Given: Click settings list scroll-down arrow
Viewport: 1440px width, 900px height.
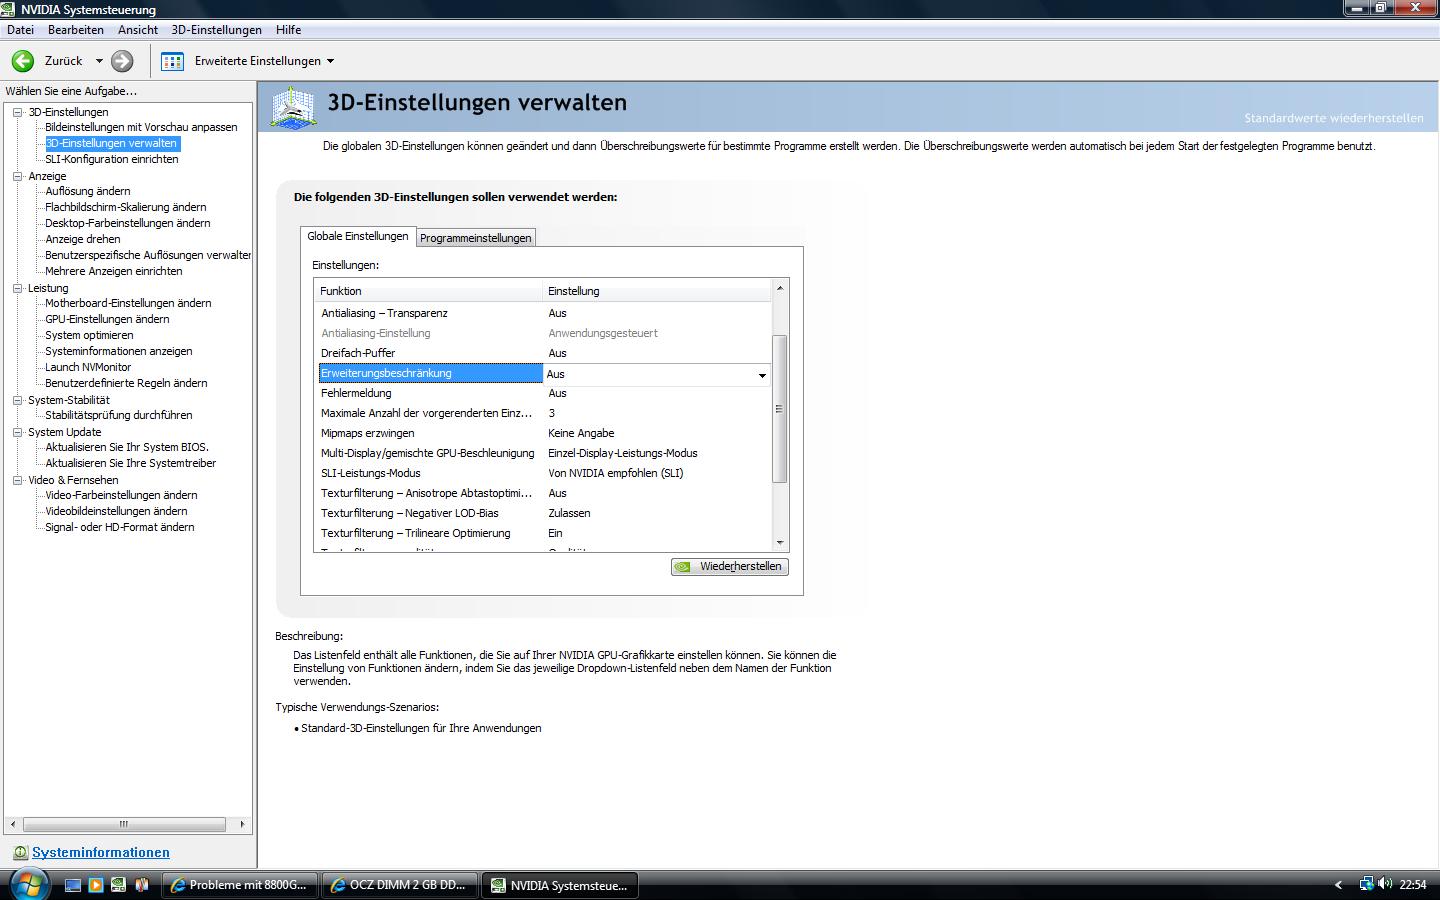Looking at the screenshot, I should pos(780,543).
